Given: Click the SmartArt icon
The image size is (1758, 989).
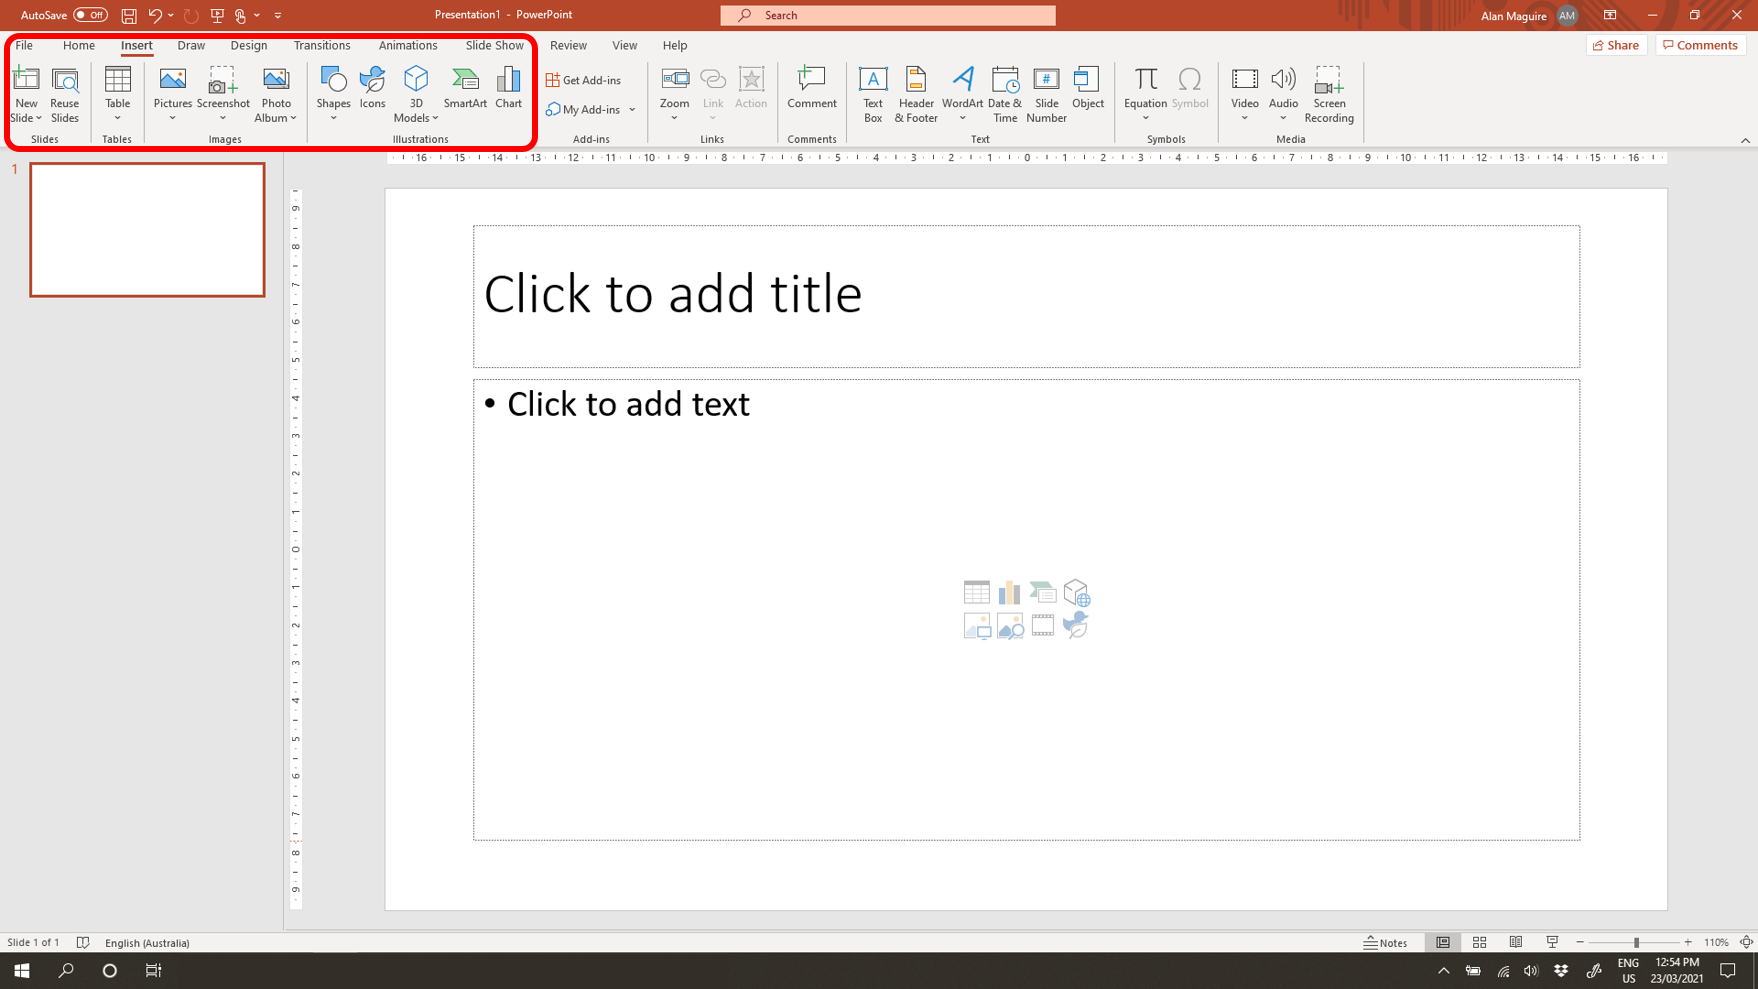Looking at the screenshot, I should (x=465, y=88).
